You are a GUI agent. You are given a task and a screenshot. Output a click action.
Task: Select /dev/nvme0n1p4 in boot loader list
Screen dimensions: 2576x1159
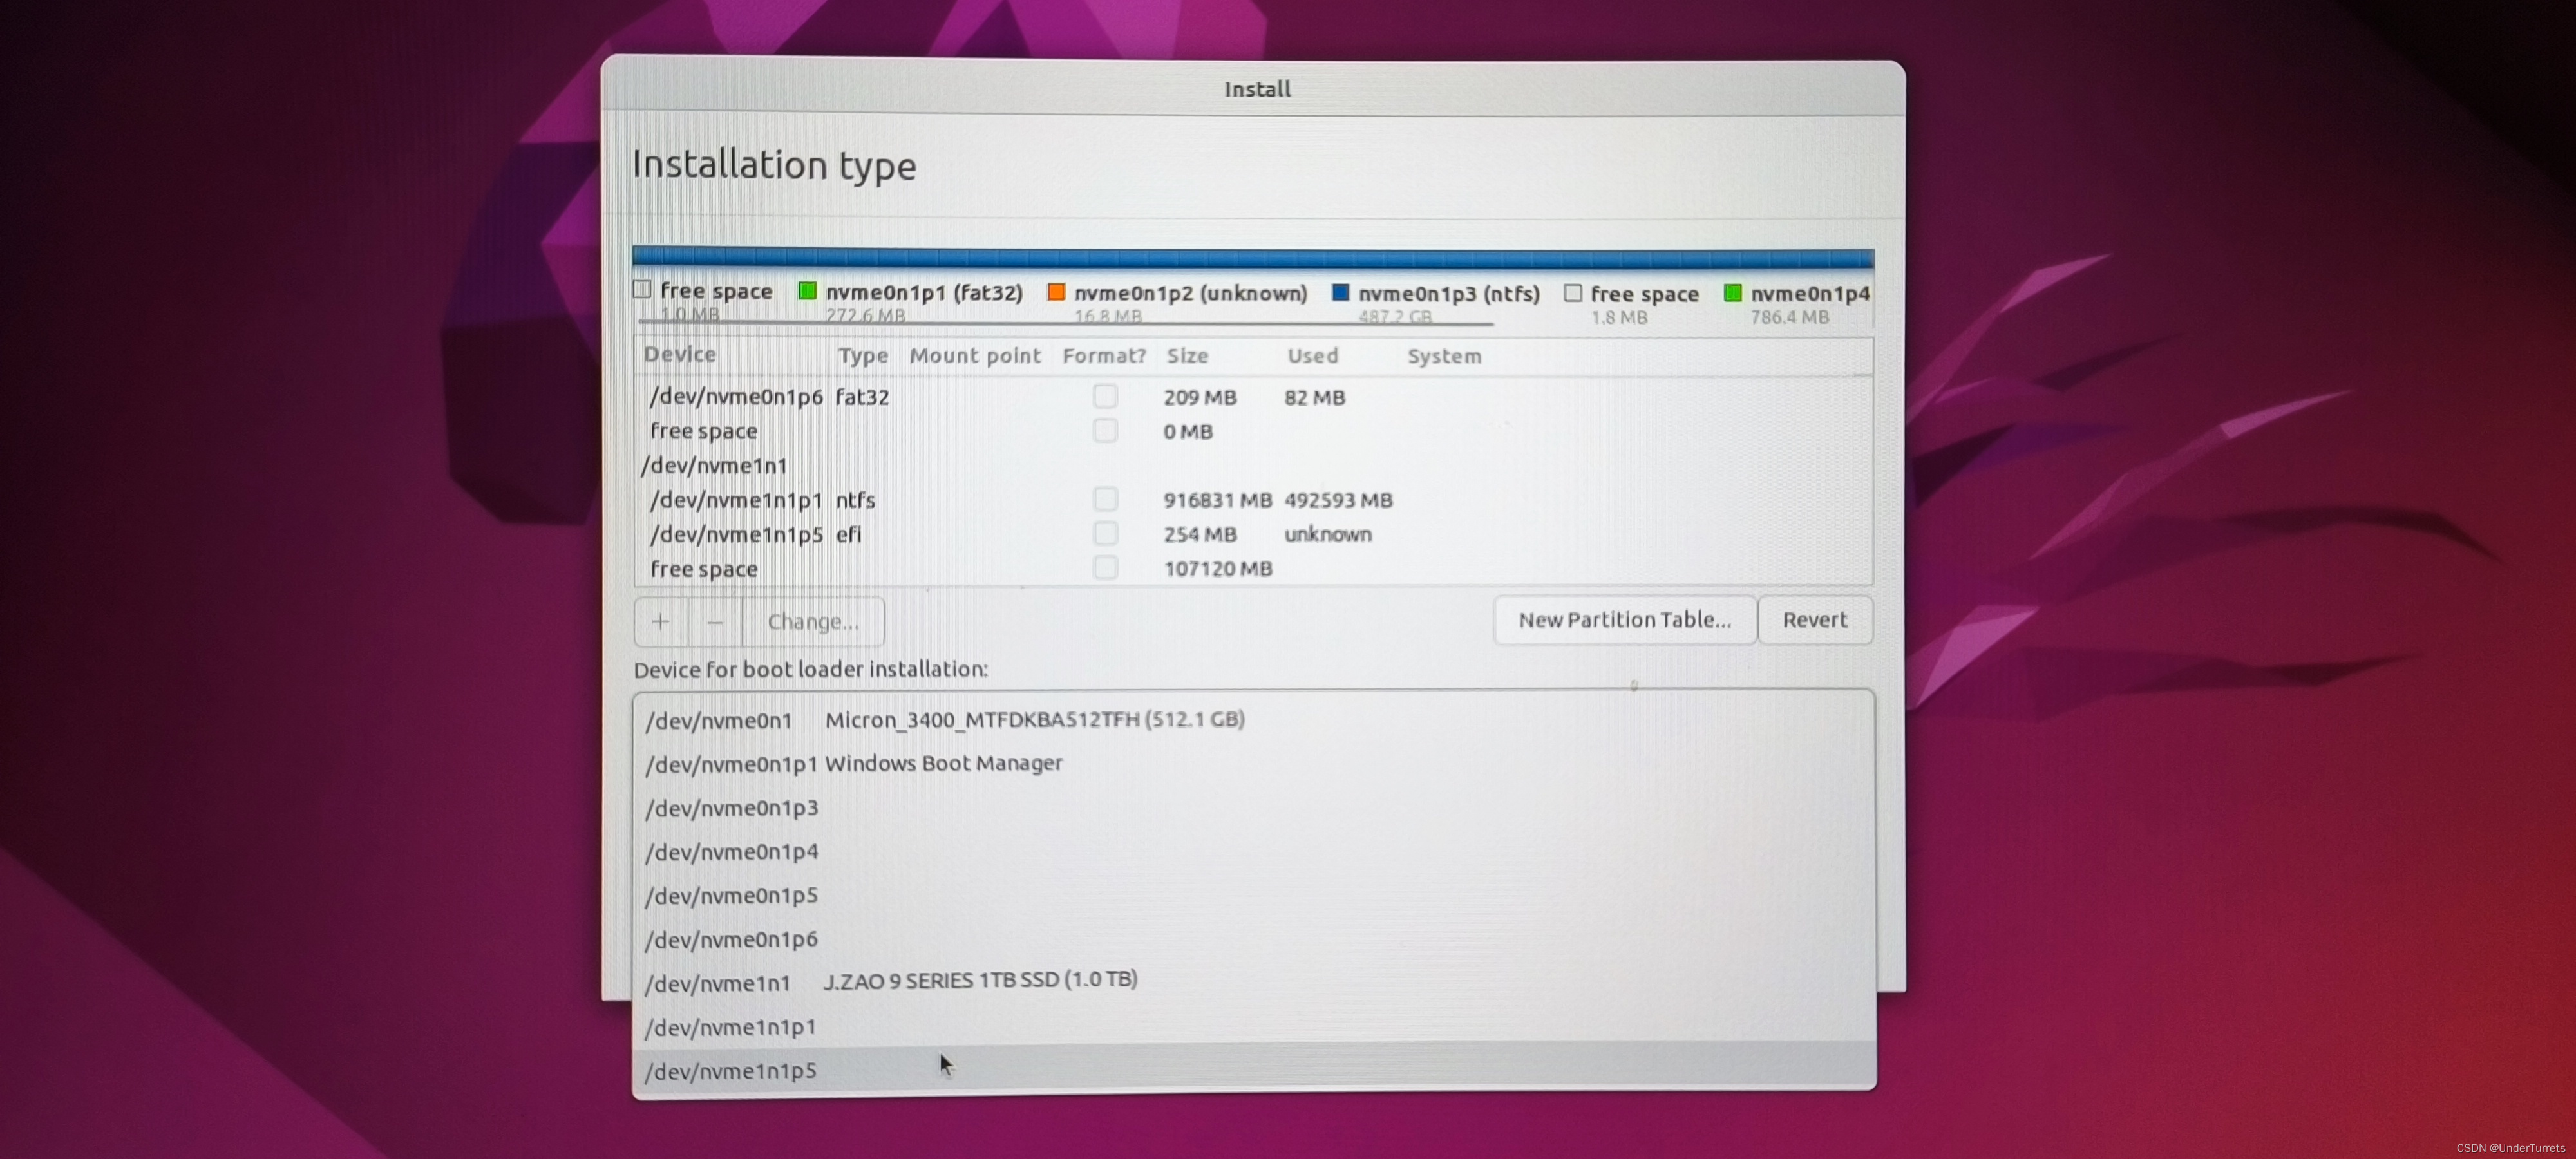(x=731, y=852)
